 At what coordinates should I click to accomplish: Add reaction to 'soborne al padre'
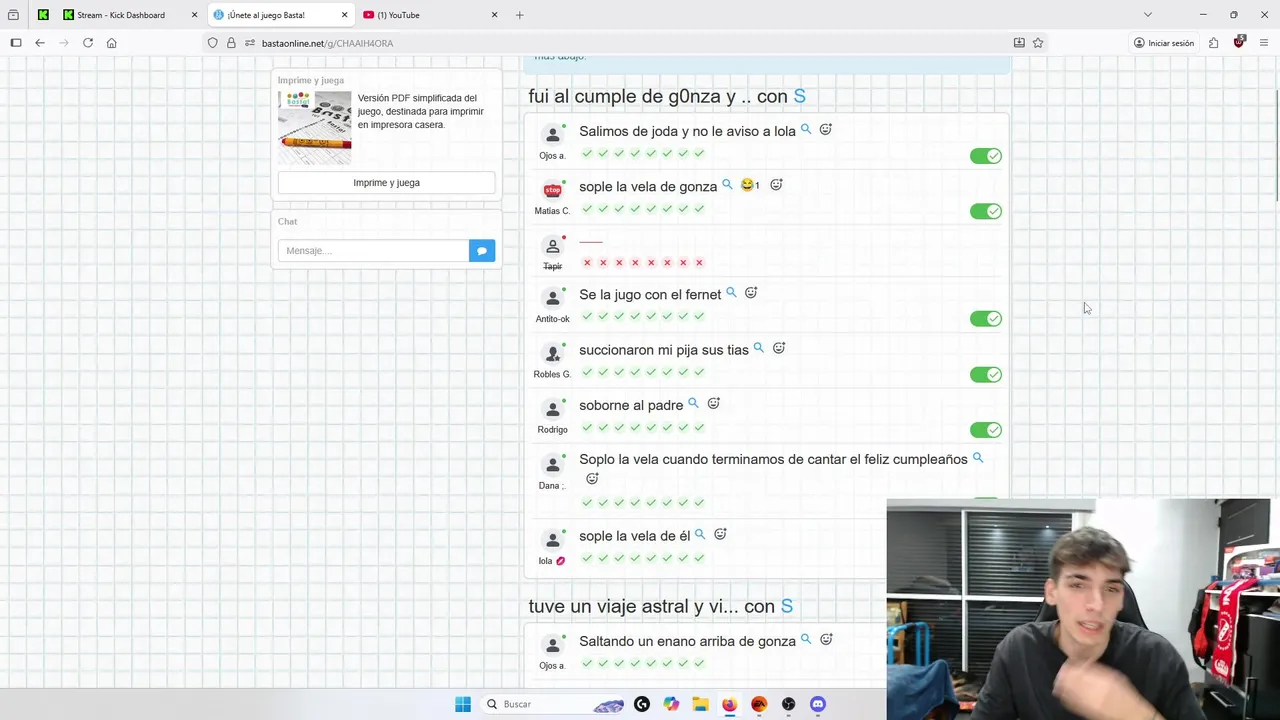713,404
